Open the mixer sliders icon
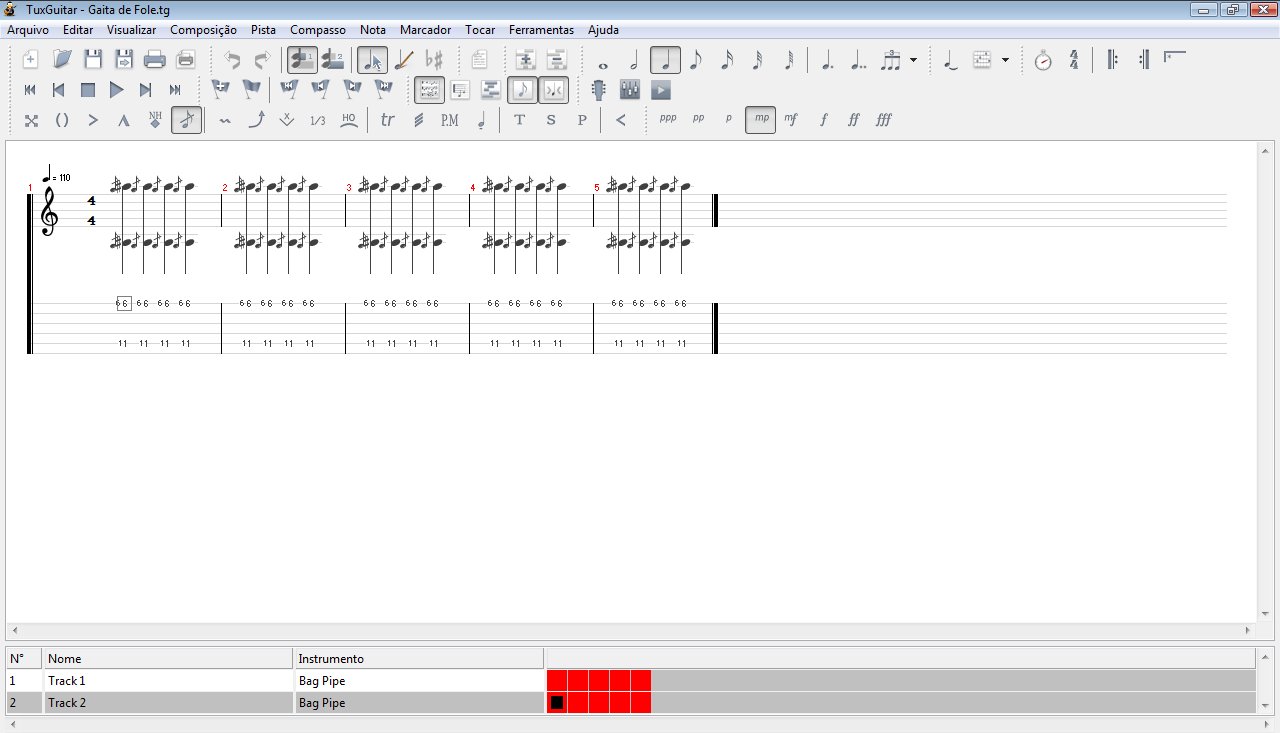This screenshot has height=733, width=1280. (630, 90)
